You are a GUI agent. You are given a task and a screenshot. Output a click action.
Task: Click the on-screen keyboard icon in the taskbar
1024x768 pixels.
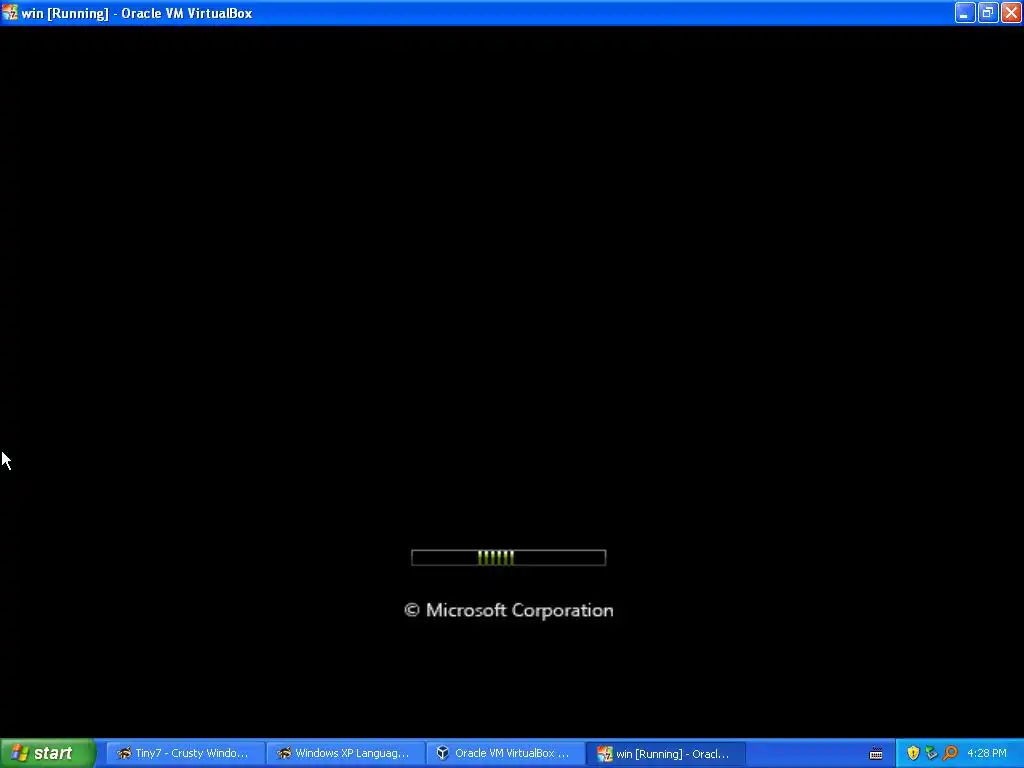click(876, 754)
